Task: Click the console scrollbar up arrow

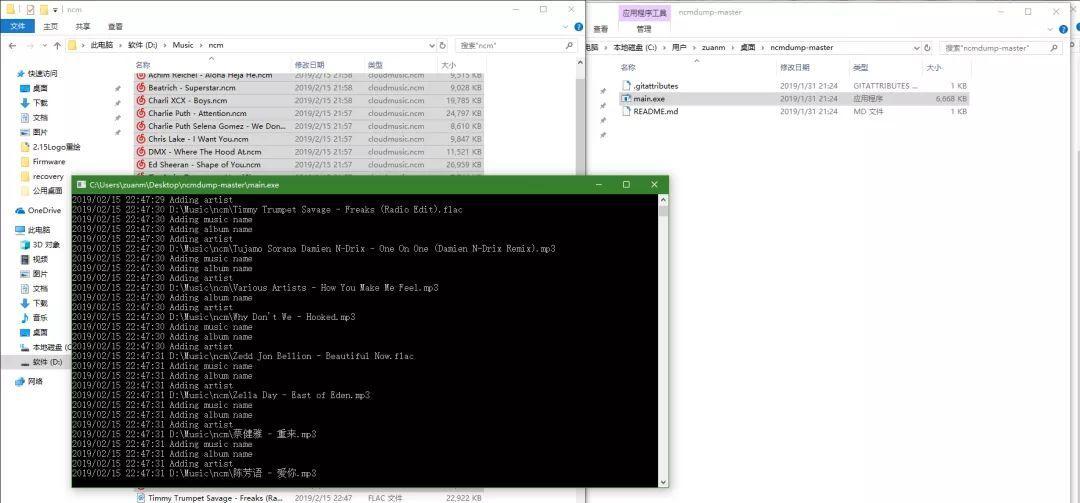Action: (663, 199)
